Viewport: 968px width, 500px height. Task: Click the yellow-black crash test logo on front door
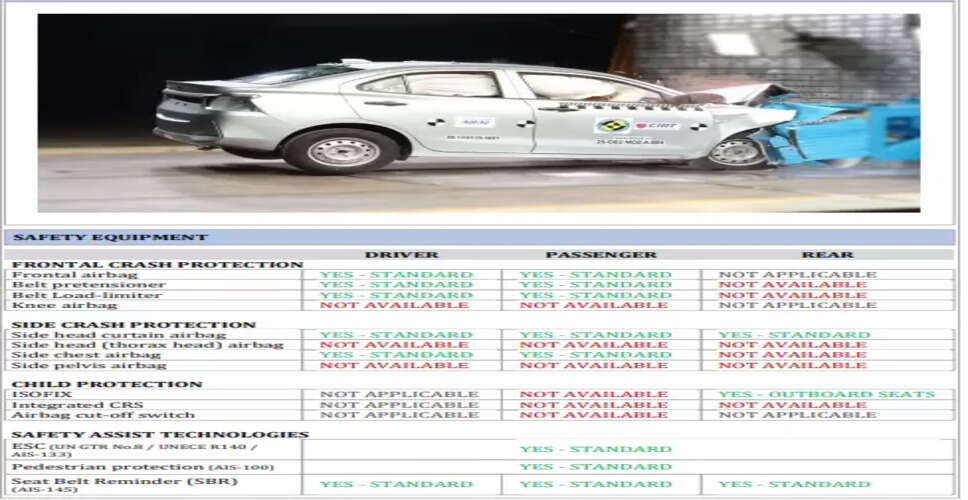click(x=611, y=125)
